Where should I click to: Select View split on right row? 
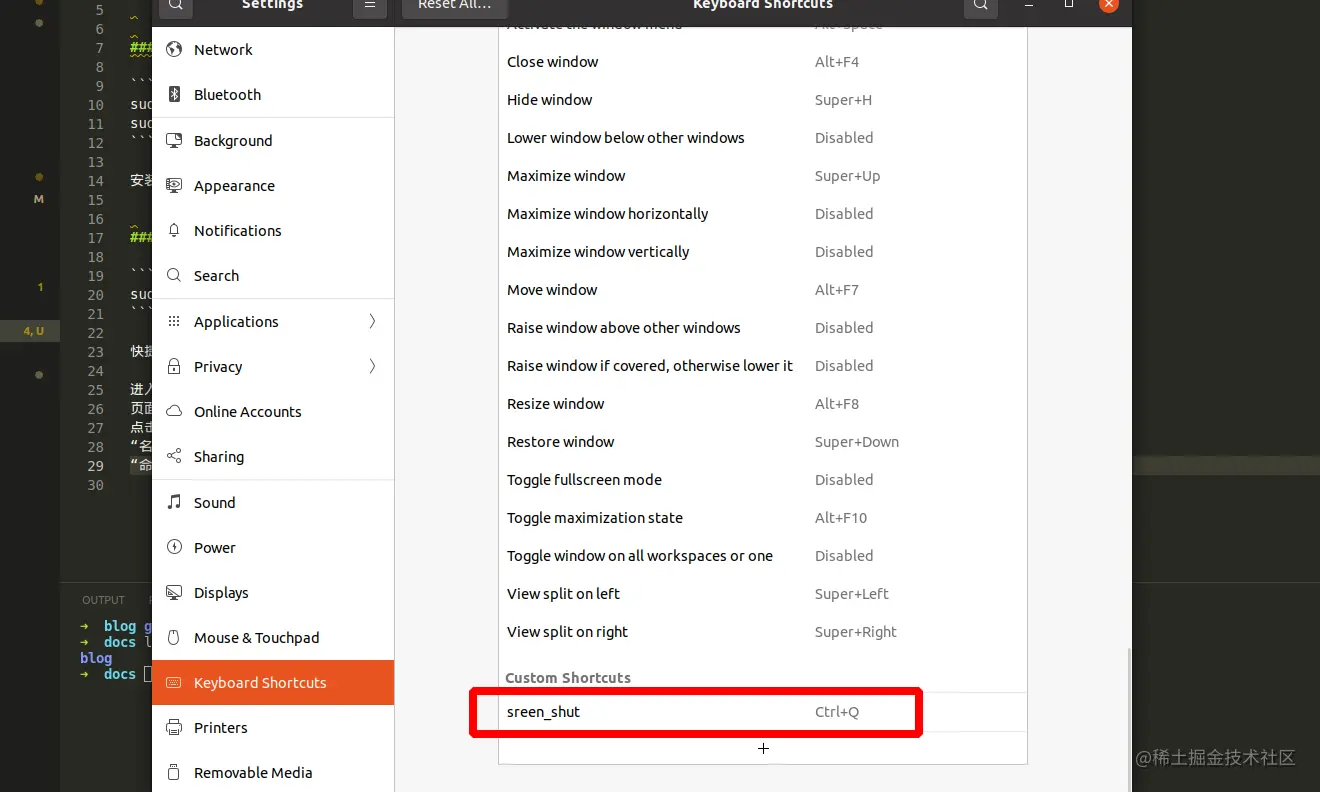coord(763,632)
